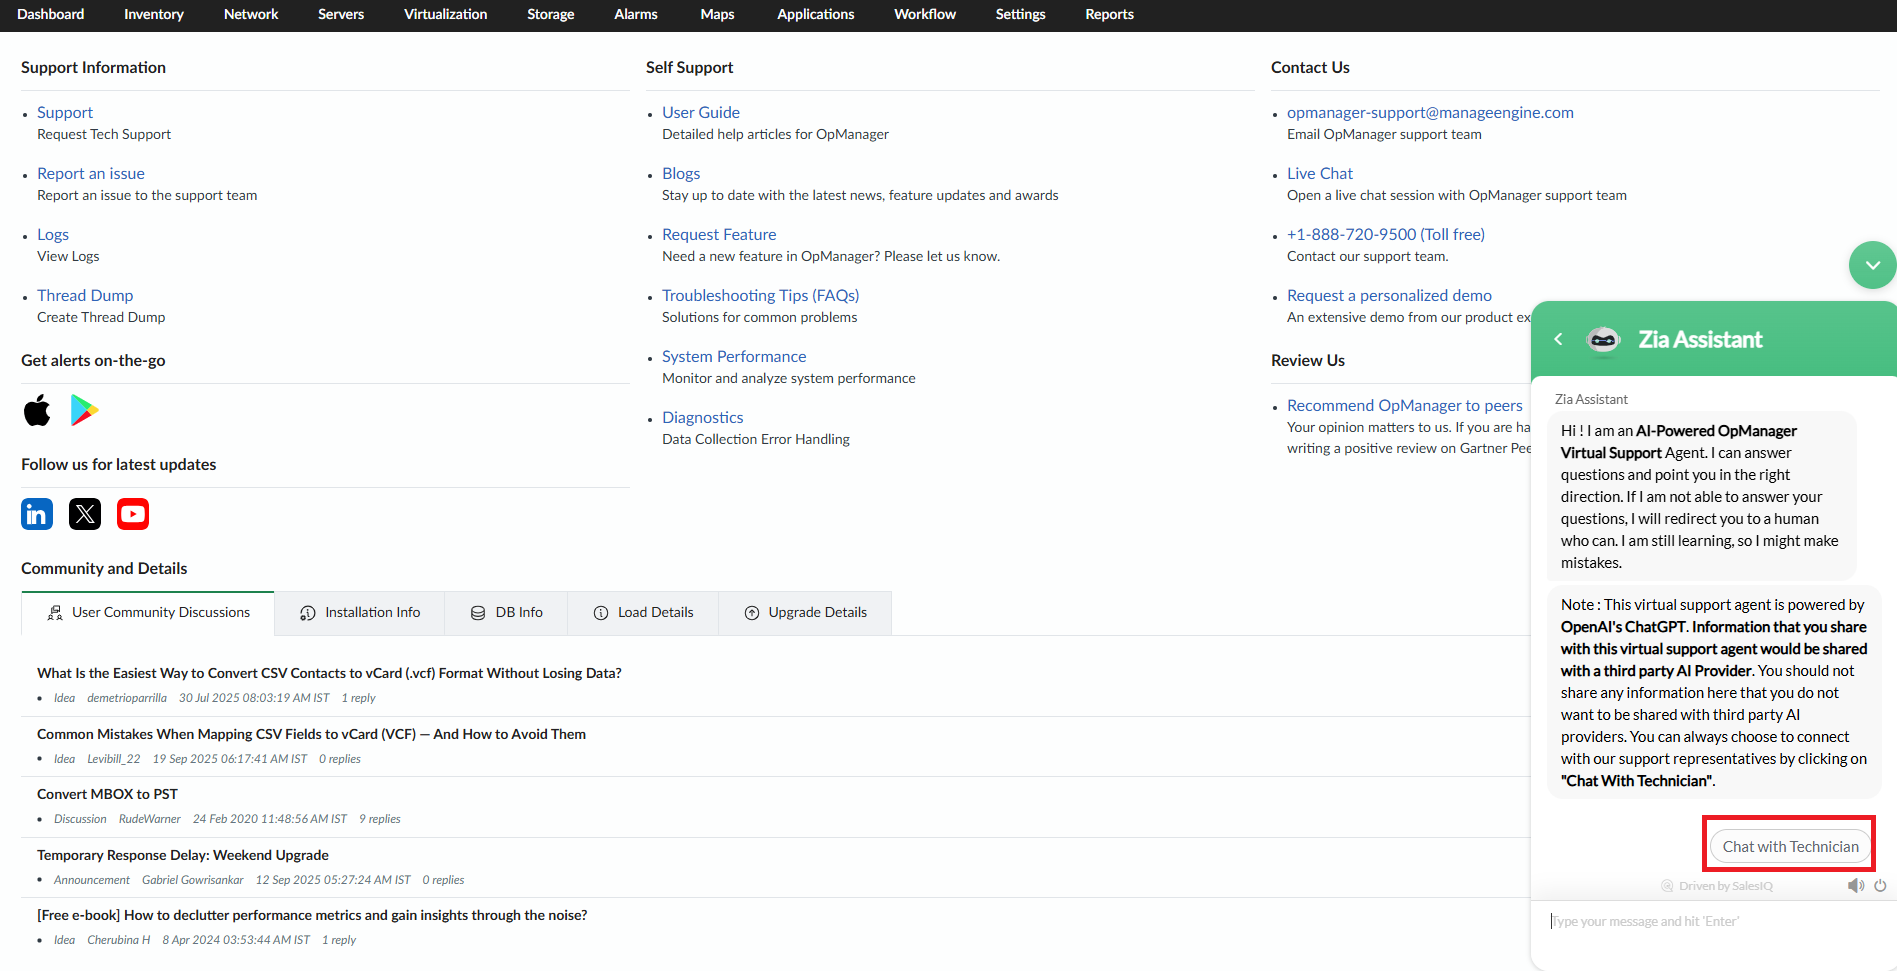Open the System Performance link

[734, 356]
